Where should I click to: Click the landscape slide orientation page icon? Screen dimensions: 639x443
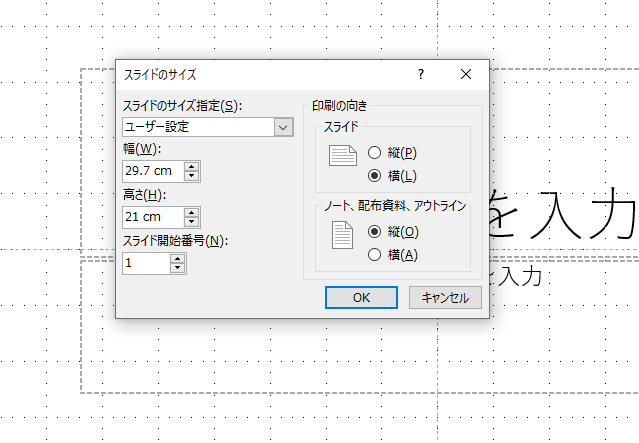tap(343, 158)
